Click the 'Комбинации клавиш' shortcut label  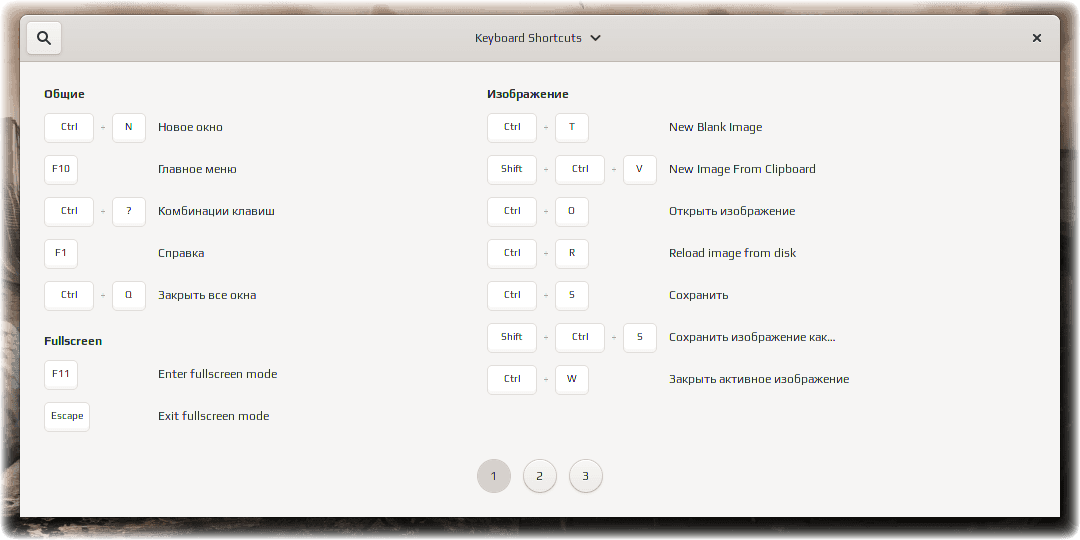pos(216,211)
